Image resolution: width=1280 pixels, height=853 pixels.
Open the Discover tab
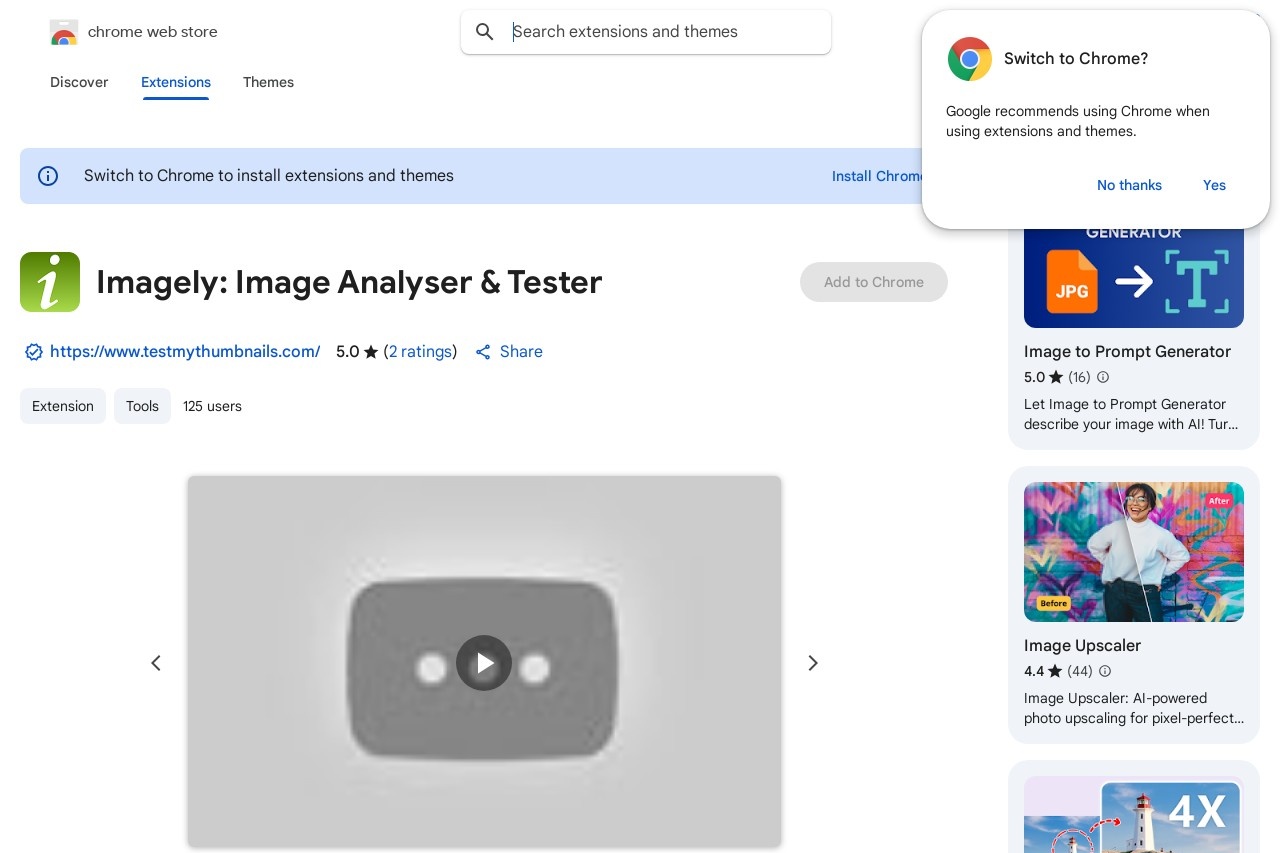coord(79,82)
